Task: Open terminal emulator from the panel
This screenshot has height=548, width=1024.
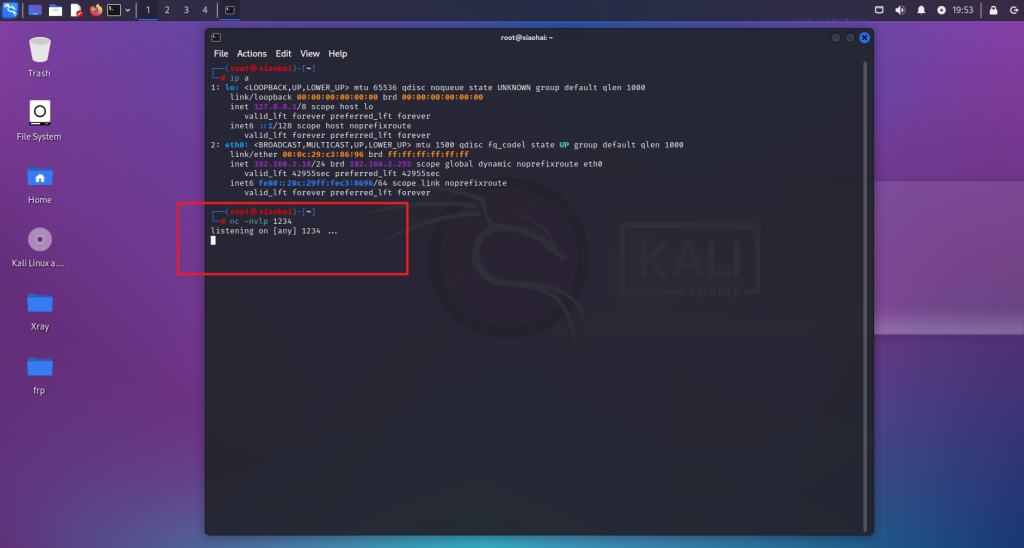Action: point(114,10)
